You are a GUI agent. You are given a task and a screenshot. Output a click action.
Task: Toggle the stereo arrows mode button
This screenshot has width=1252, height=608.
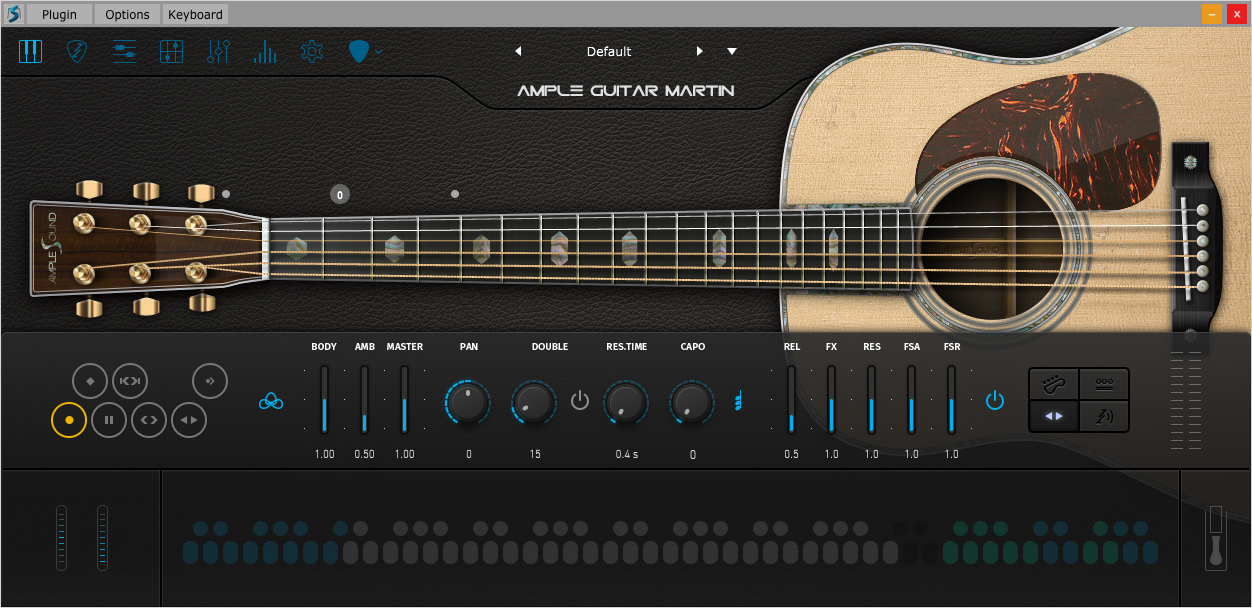coord(1054,416)
